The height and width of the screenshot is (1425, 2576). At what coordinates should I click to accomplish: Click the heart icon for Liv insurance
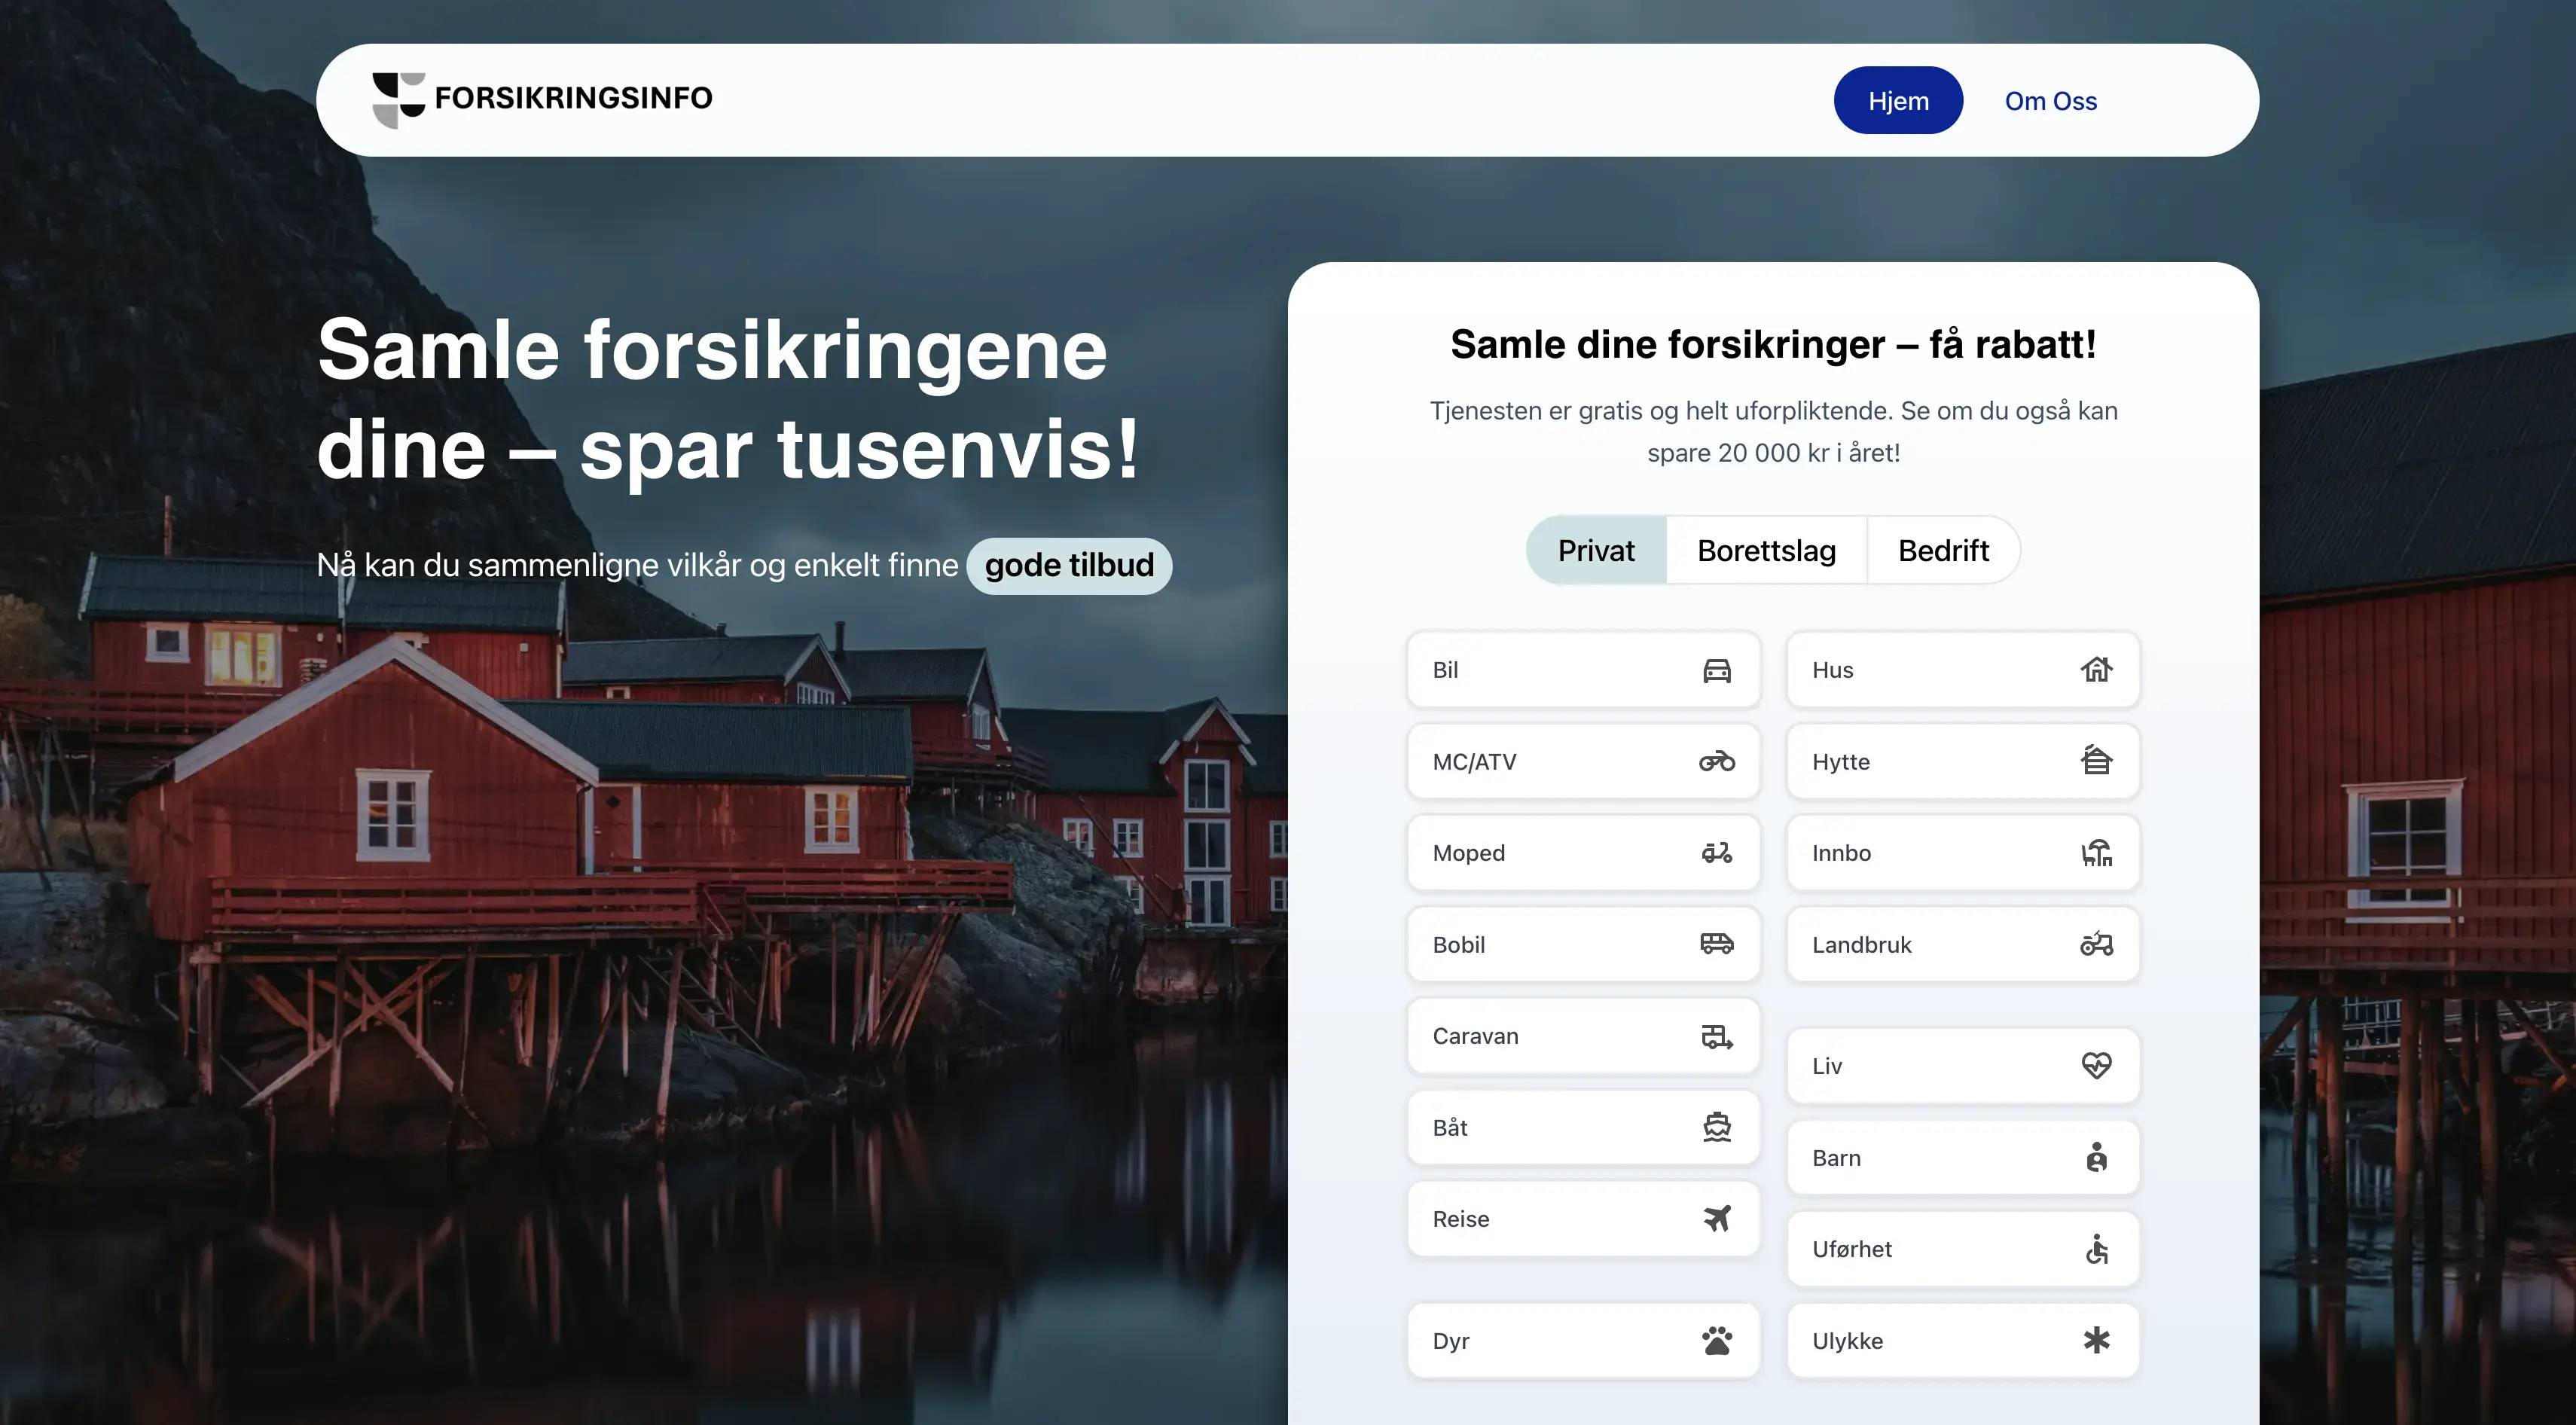click(2097, 1066)
